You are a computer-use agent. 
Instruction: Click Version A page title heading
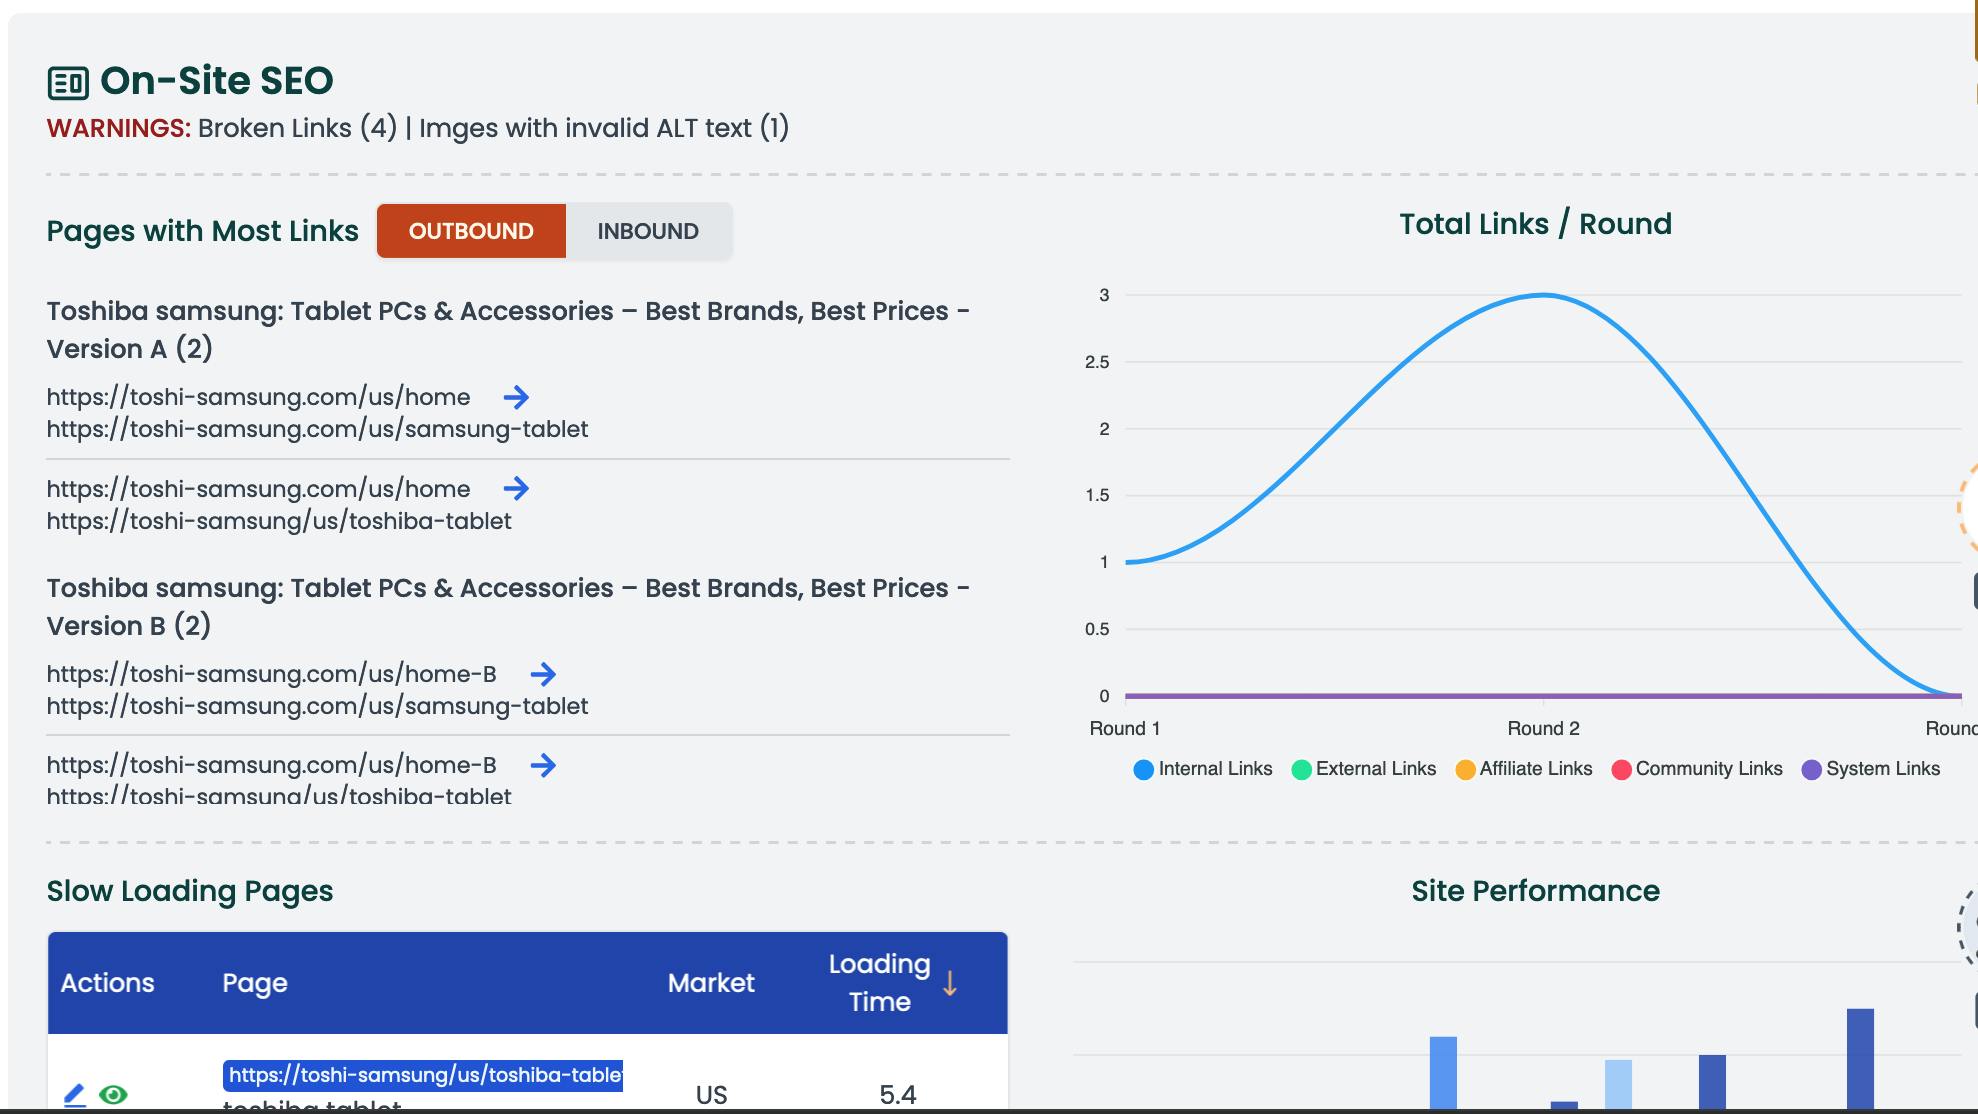click(507, 329)
